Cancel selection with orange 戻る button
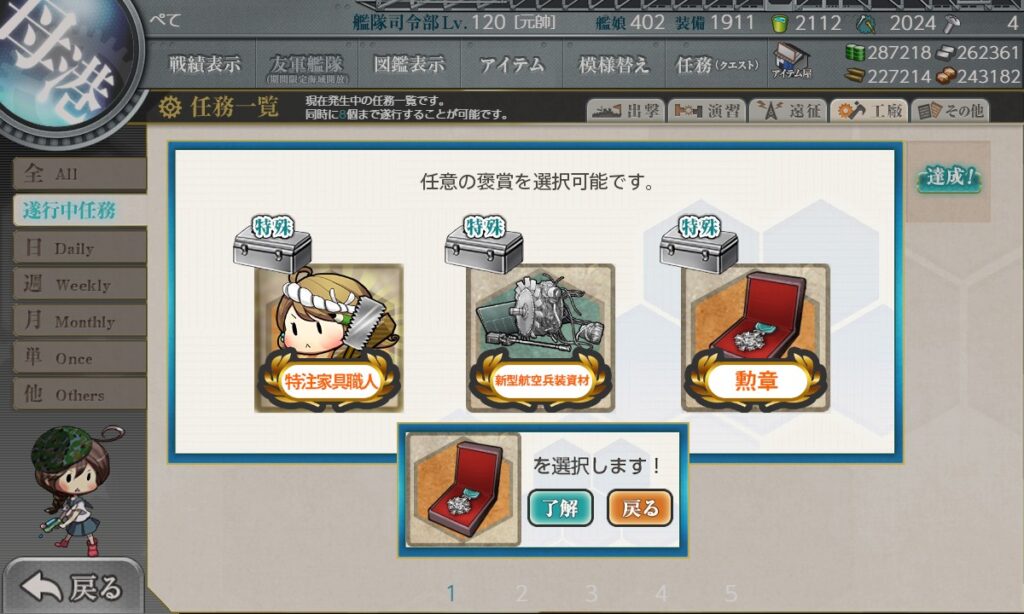The image size is (1024, 614). (x=640, y=508)
